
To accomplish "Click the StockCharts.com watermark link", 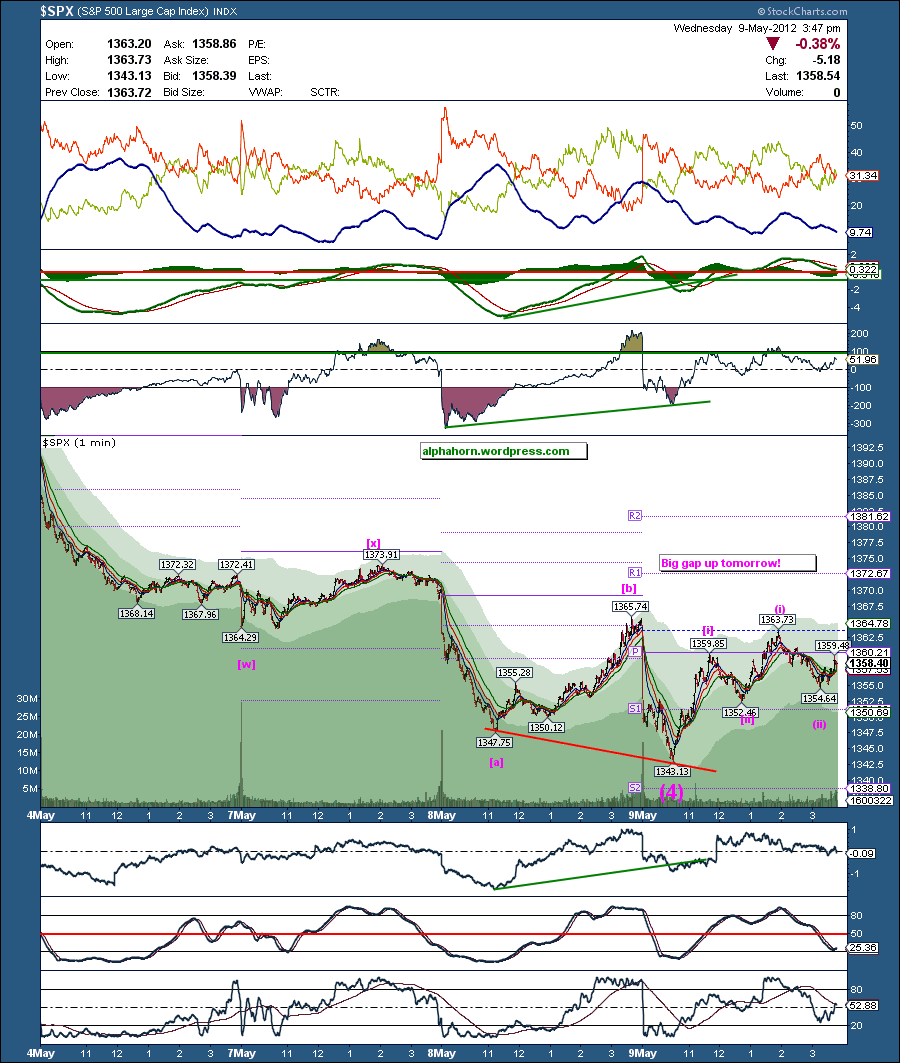I will (802, 12).
